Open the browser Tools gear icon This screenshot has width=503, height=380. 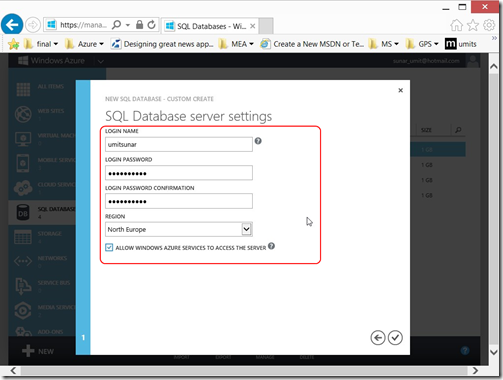(x=489, y=25)
